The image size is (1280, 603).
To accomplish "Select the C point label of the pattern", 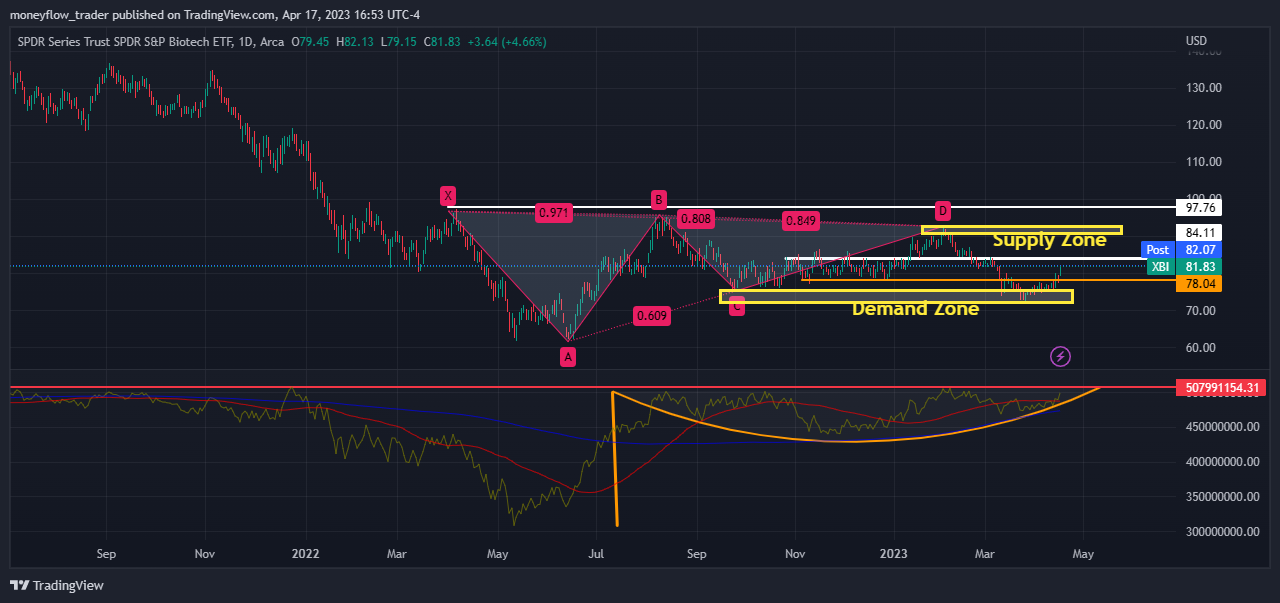I will [736, 306].
